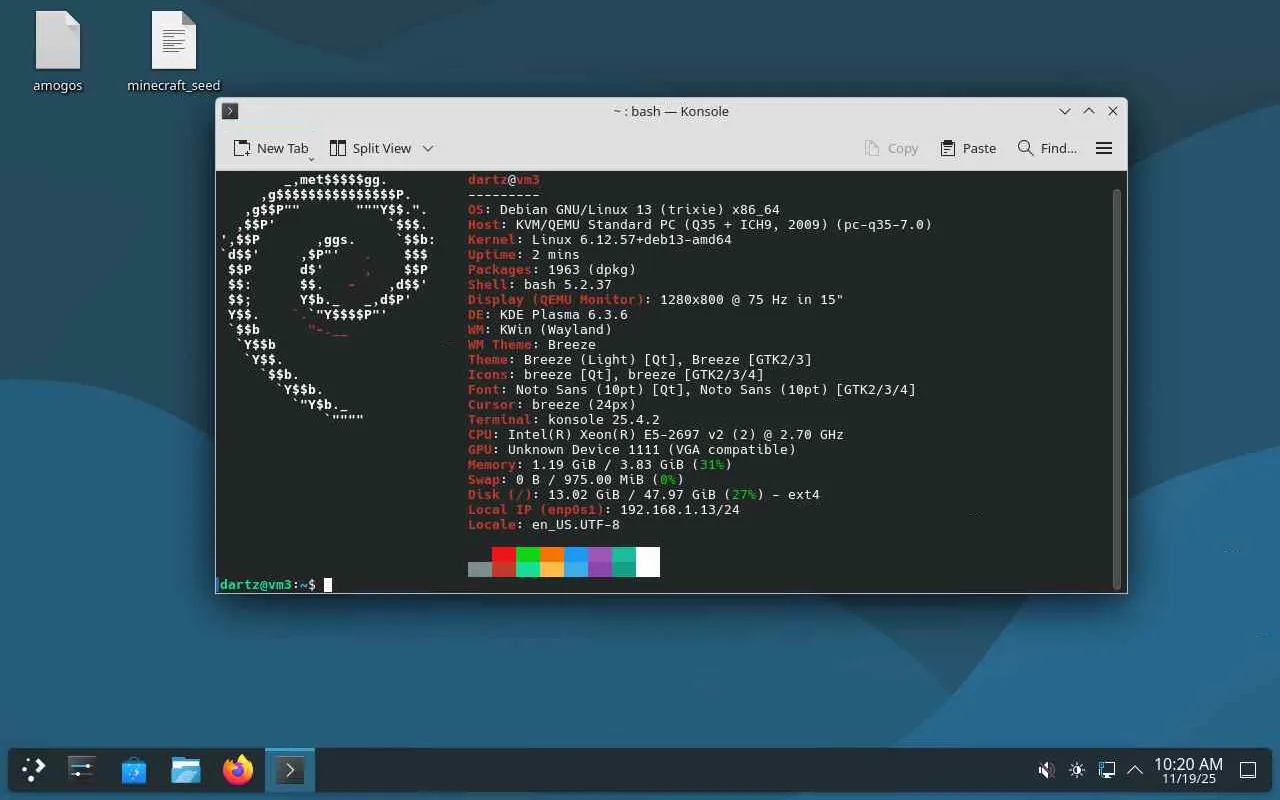Open the Konsole window menu icon in title bar

(x=230, y=111)
